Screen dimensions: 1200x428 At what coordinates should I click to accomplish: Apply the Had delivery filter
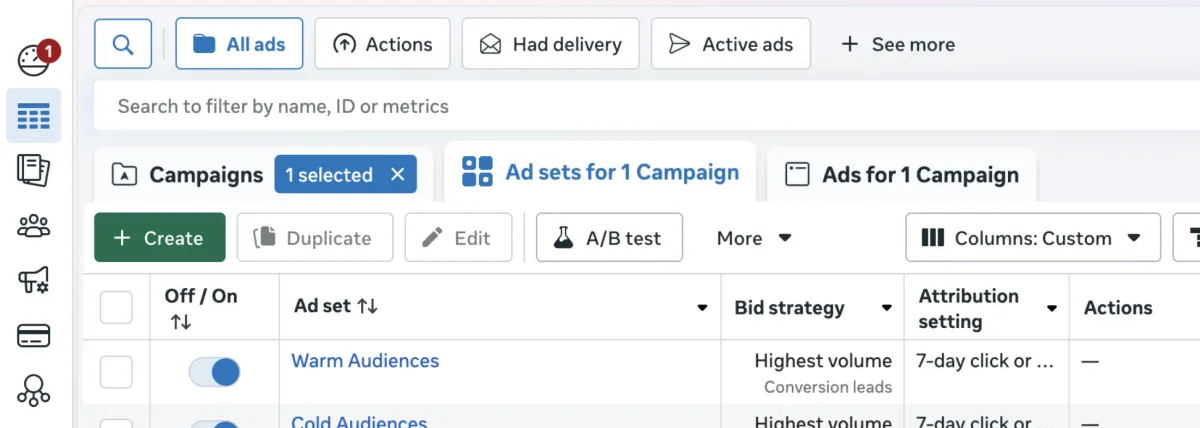[x=550, y=44]
